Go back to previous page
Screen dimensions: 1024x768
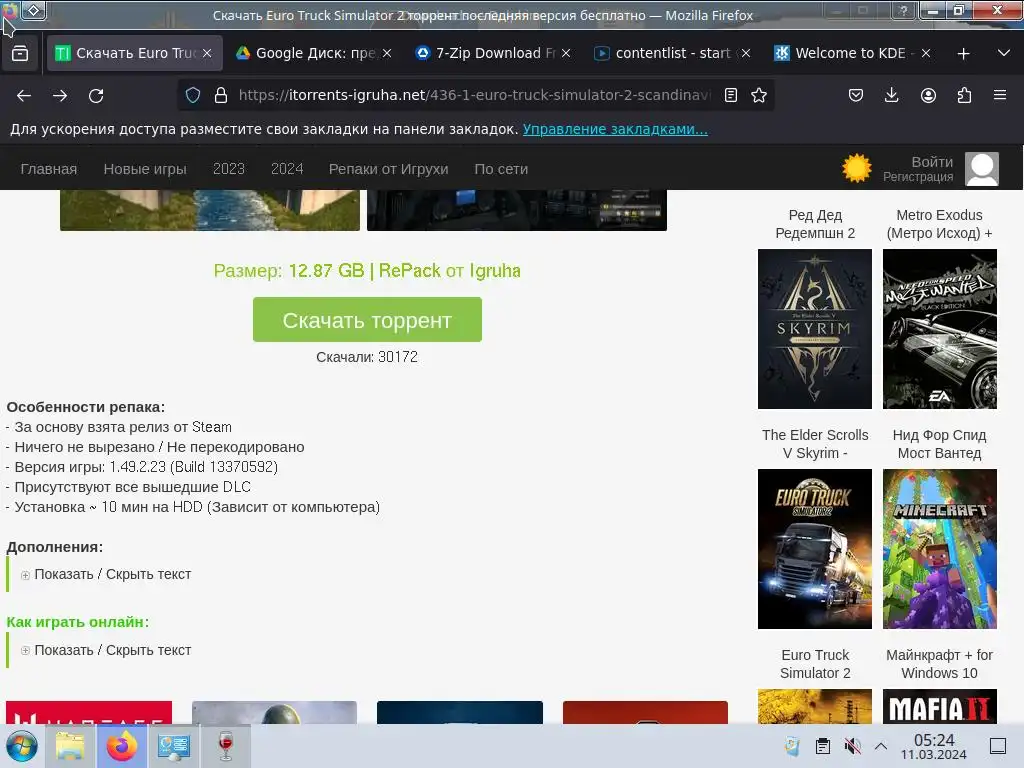click(x=24, y=95)
